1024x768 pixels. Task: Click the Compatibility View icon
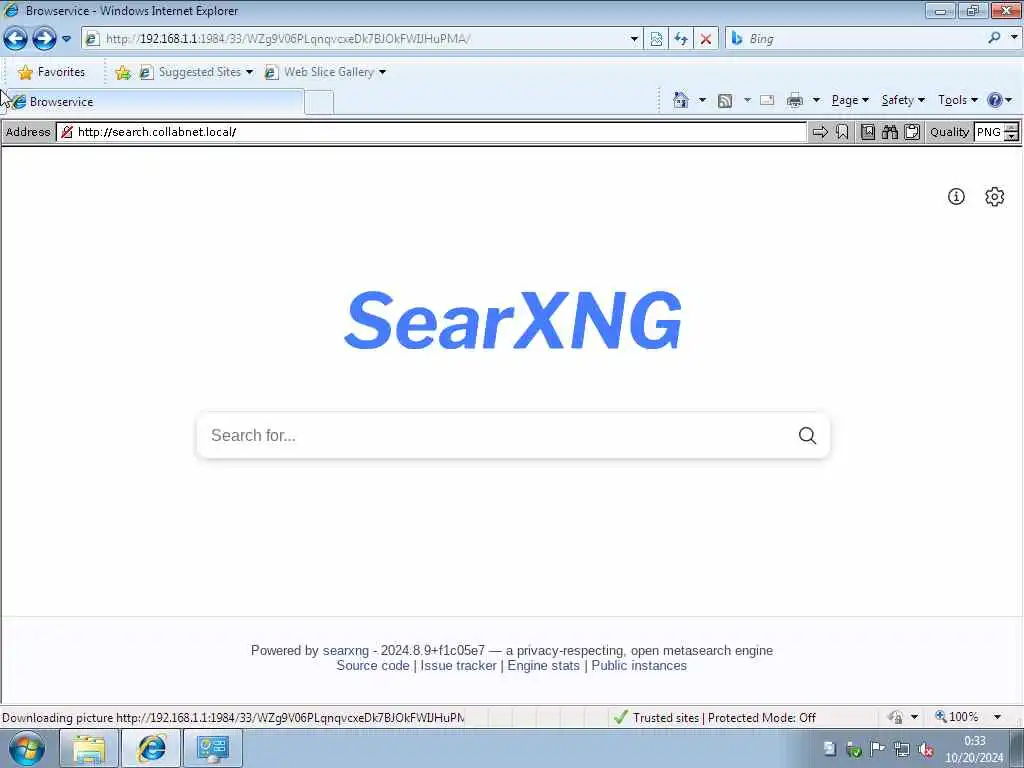click(656, 39)
